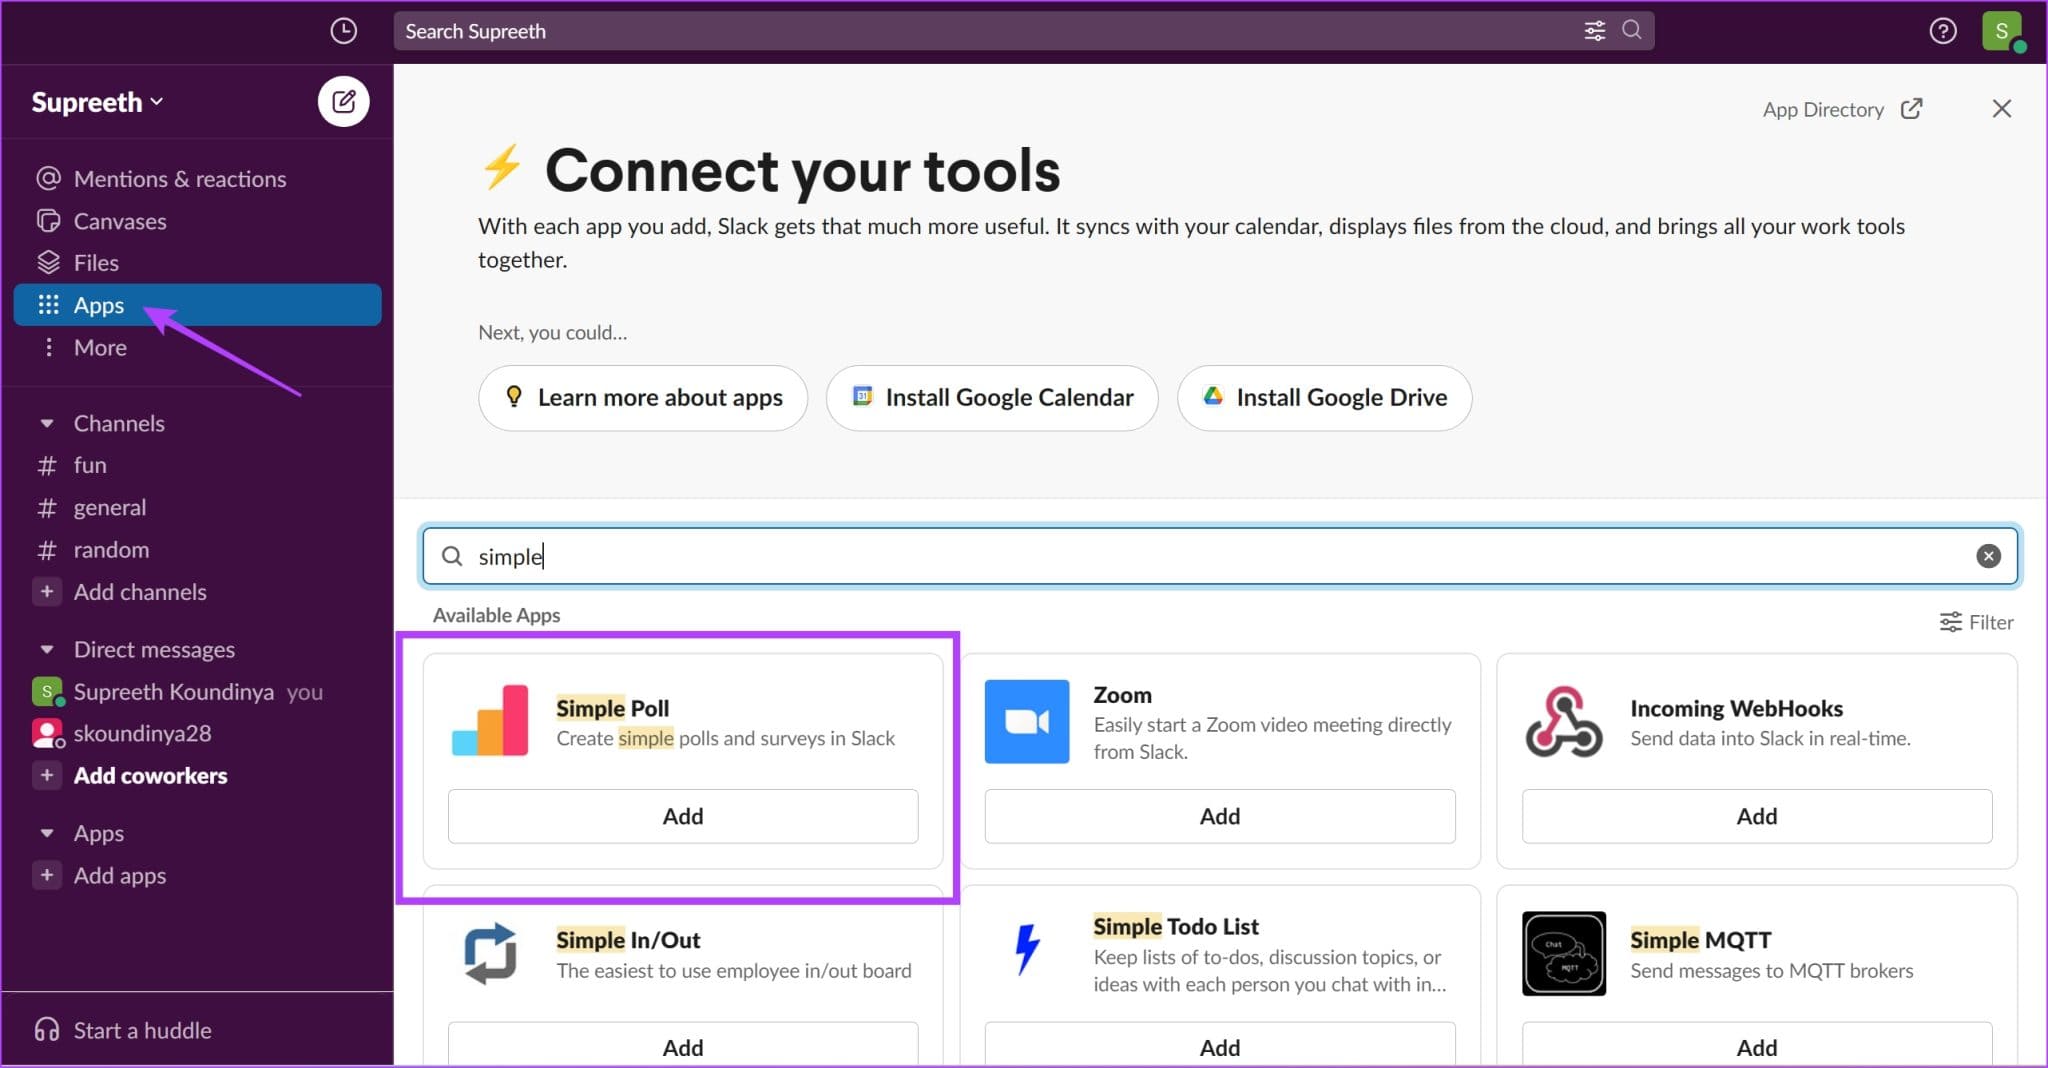Image resolution: width=2048 pixels, height=1068 pixels.
Task: Select the highlighted Apps sidebar item
Action: (197, 305)
